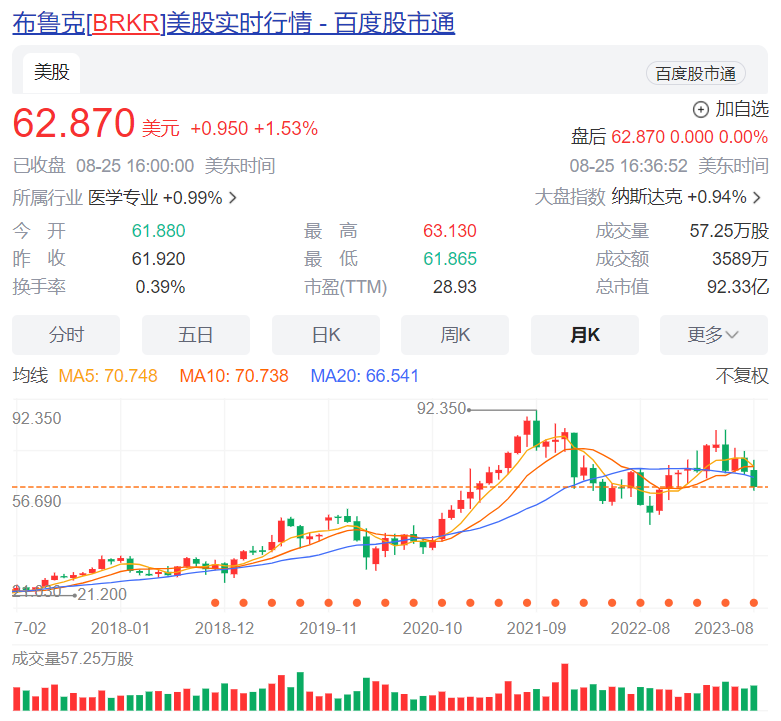Click the plus icon beside 加自选
This screenshot has width=781, height=721.
(x=701, y=110)
